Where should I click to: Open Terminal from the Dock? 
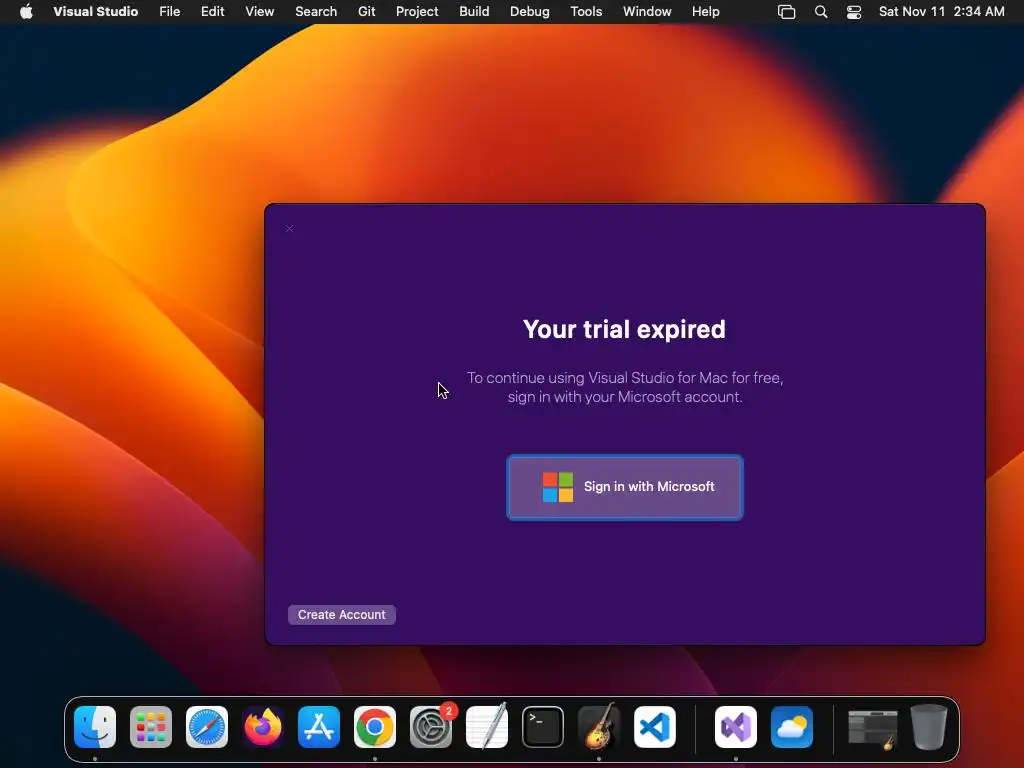(x=543, y=727)
